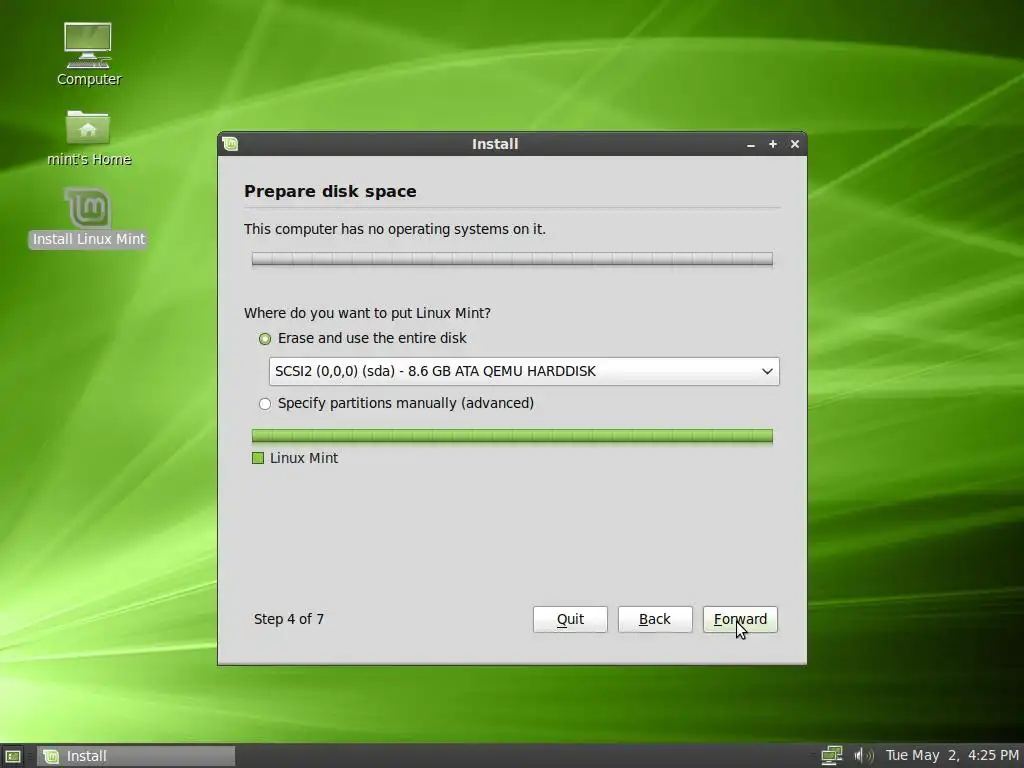The width and height of the screenshot is (1024, 768).
Task: Click the gray current disk layout bar
Action: click(512, 259)
